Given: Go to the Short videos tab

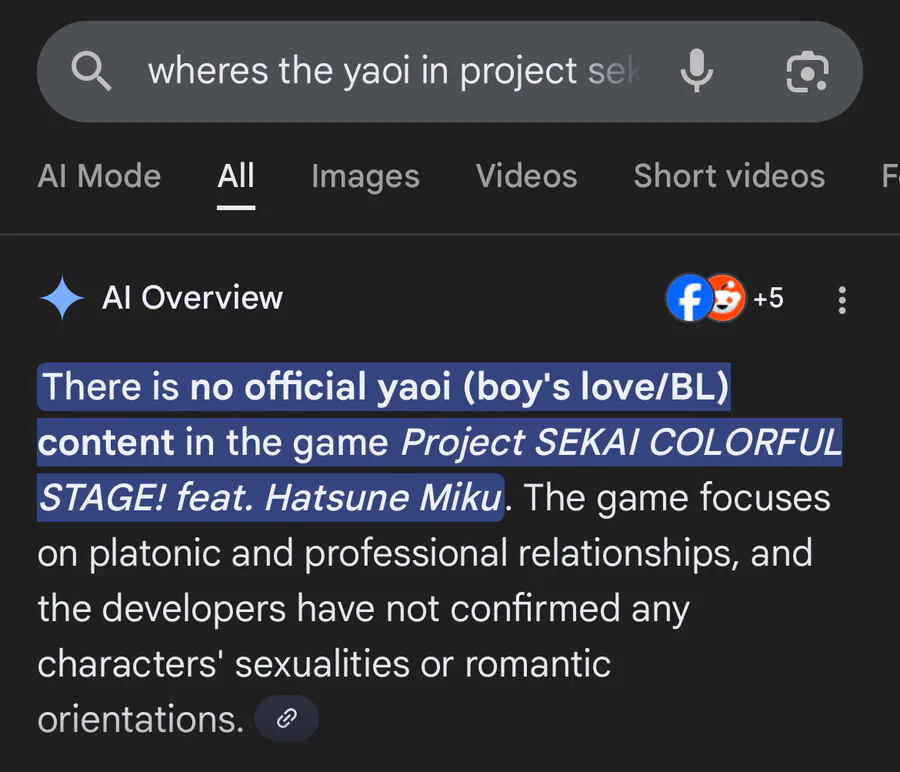Looking at the screenshot, I should [x=729, y=176].
